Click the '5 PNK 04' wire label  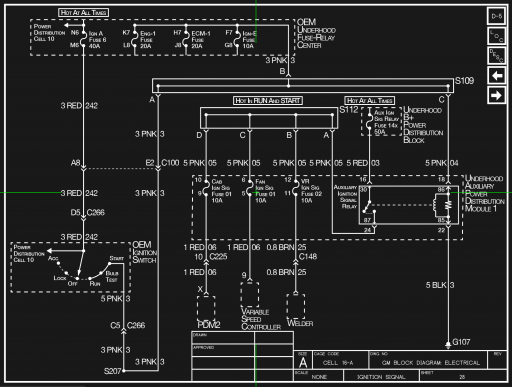pos(441,163)
